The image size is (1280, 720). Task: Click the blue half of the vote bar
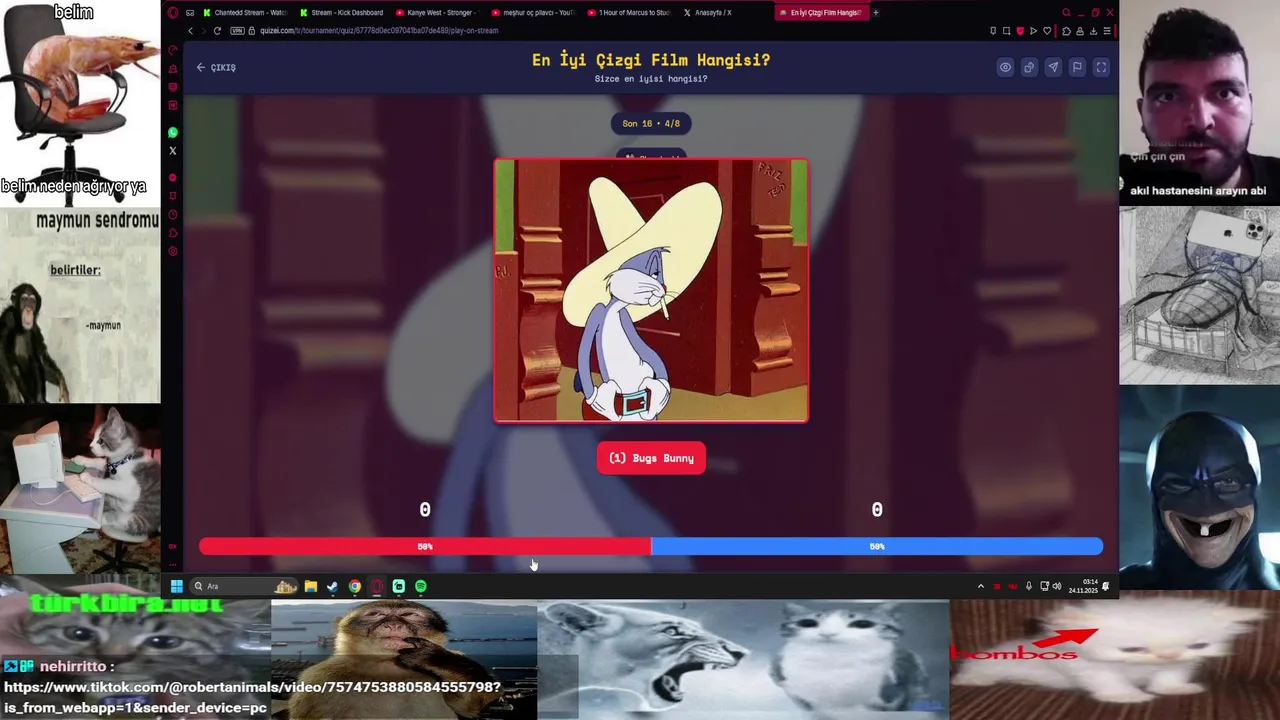pos(877,546)
